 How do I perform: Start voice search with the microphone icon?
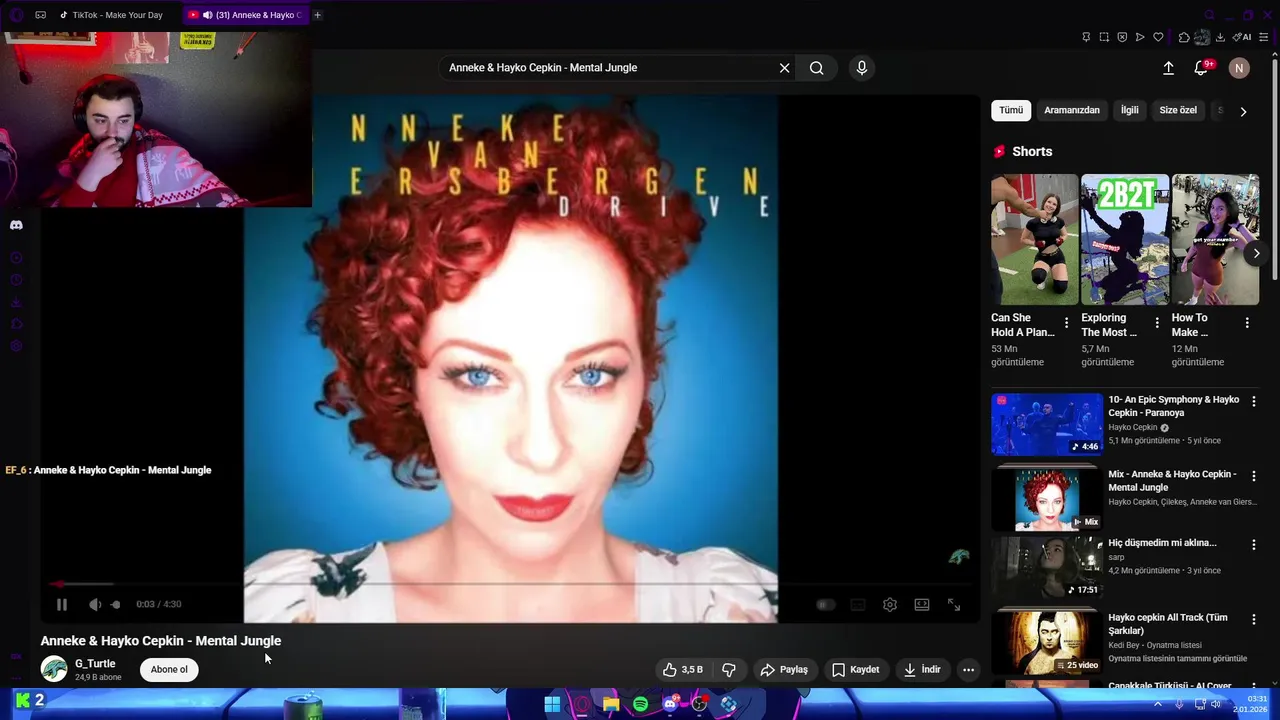(x=862, y=68)
